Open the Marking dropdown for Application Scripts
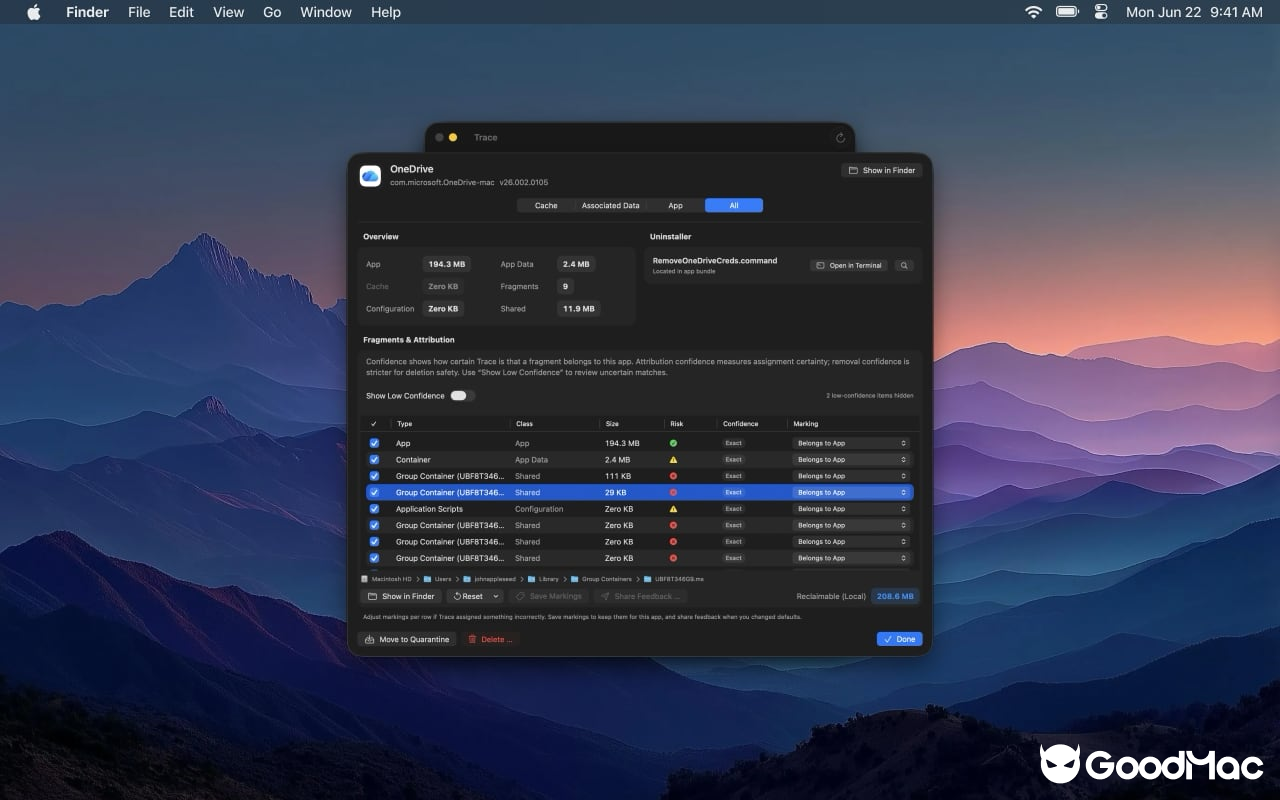 (851, 509)
